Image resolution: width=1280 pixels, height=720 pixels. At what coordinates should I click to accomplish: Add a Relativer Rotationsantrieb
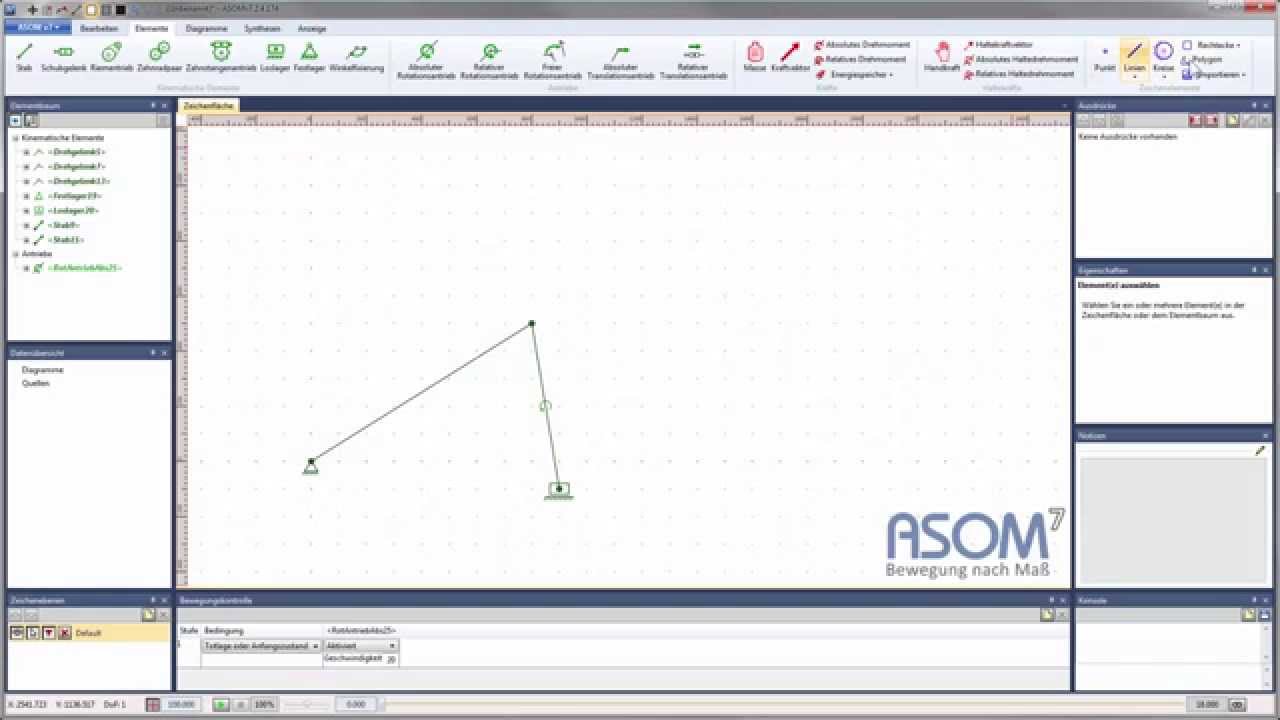[x=490, y=60]
